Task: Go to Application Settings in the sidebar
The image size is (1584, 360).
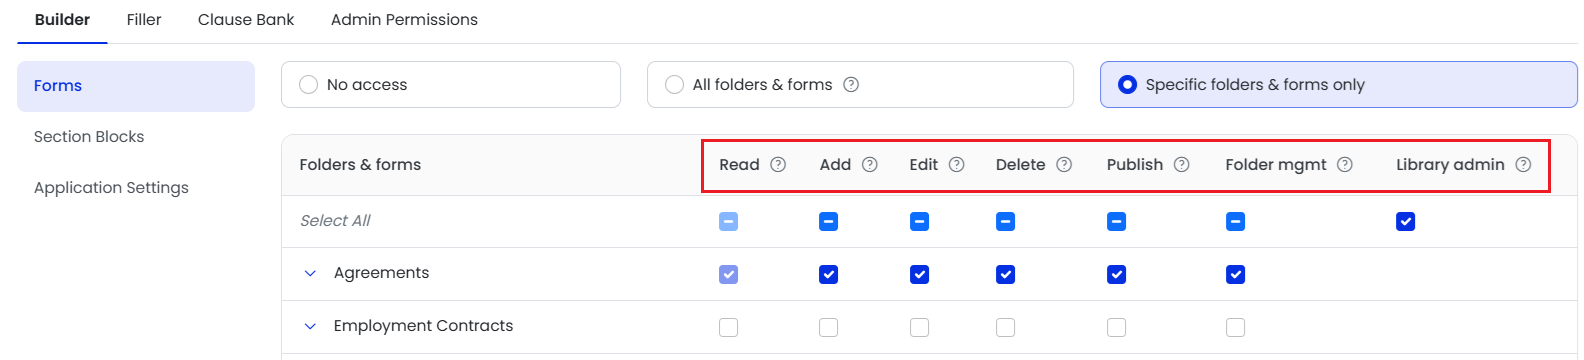Action: pyautogui.click(x=111, y=188)
